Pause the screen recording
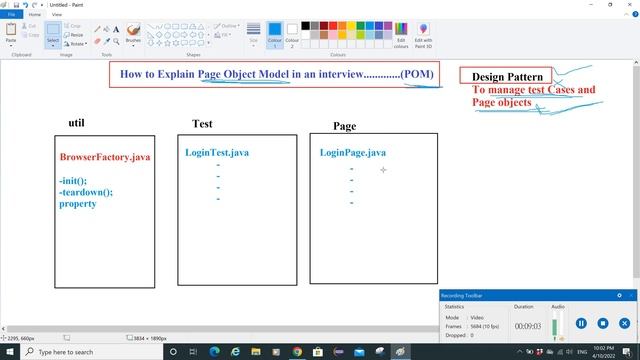The width and height of the screenshot is (640, 360). [581, 323]
